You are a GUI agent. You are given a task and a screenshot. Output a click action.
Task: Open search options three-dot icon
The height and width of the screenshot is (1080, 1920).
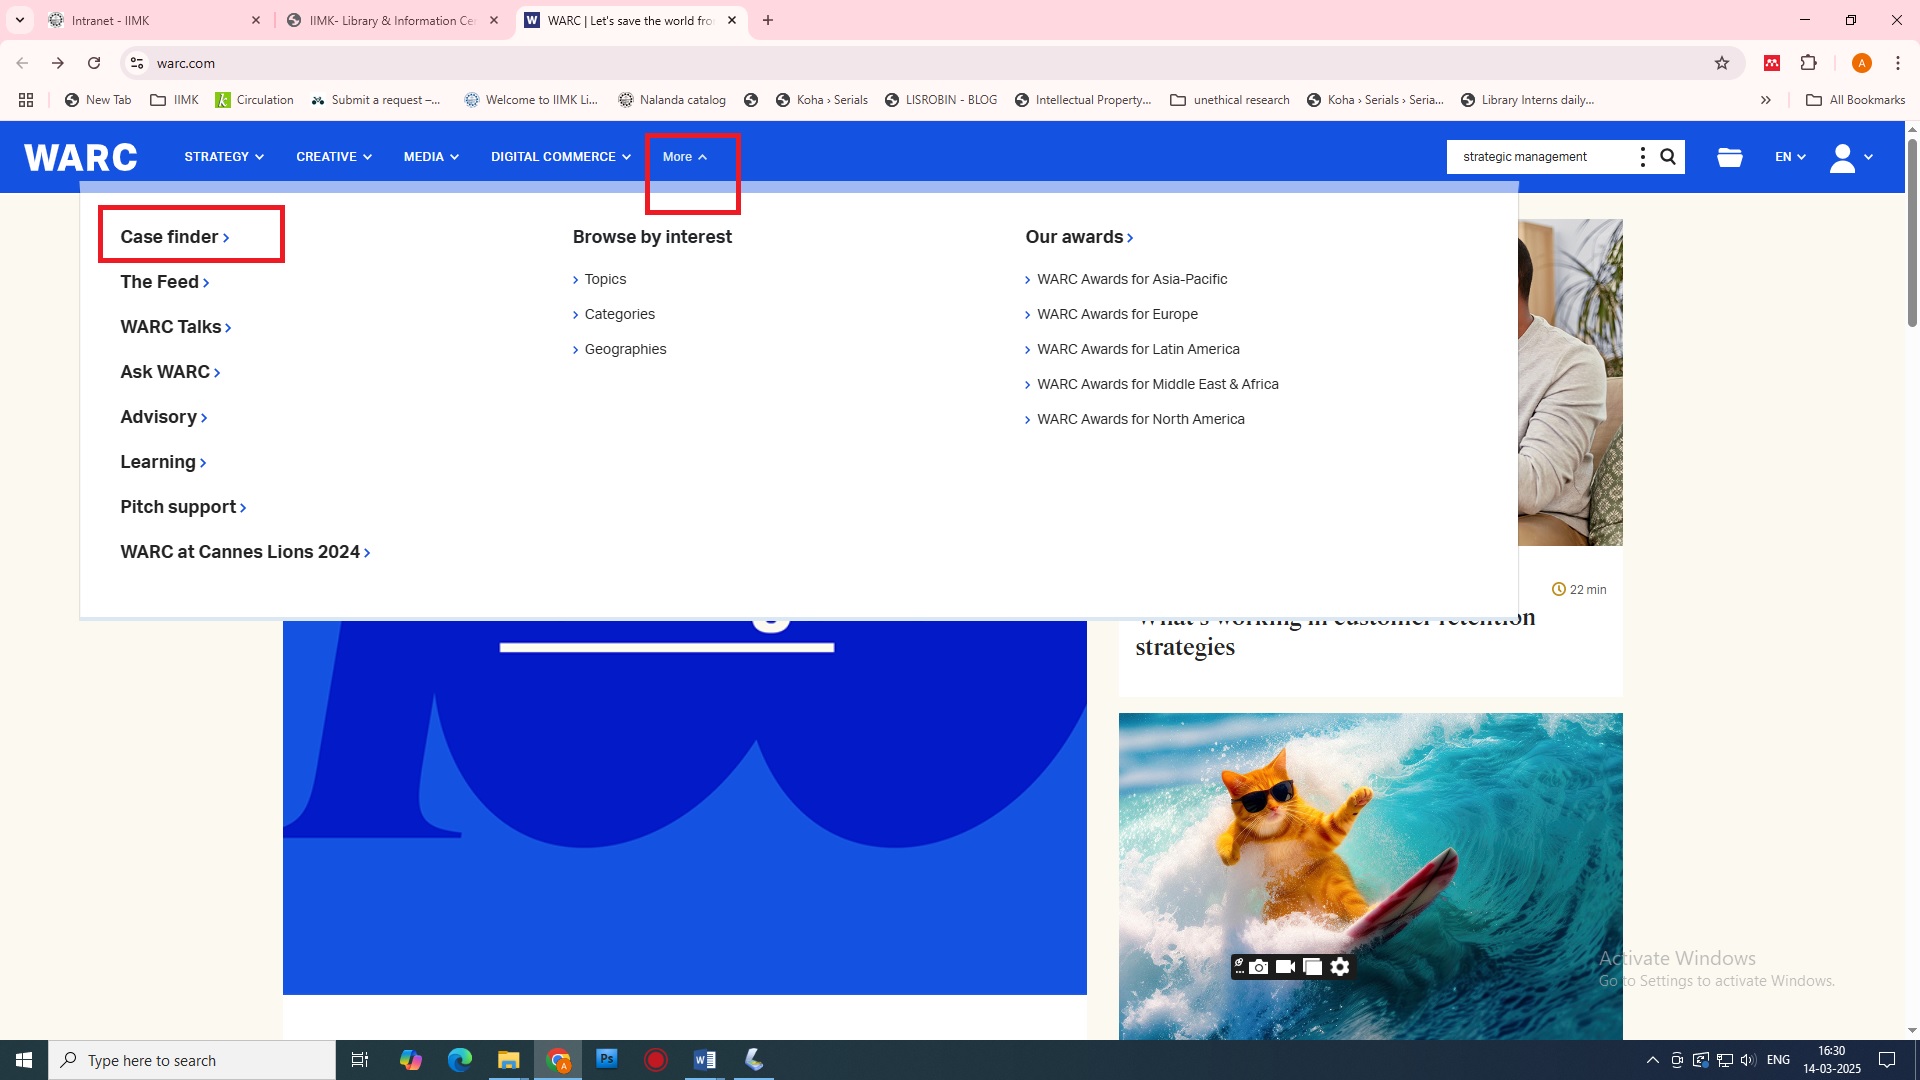(1642, 157)
